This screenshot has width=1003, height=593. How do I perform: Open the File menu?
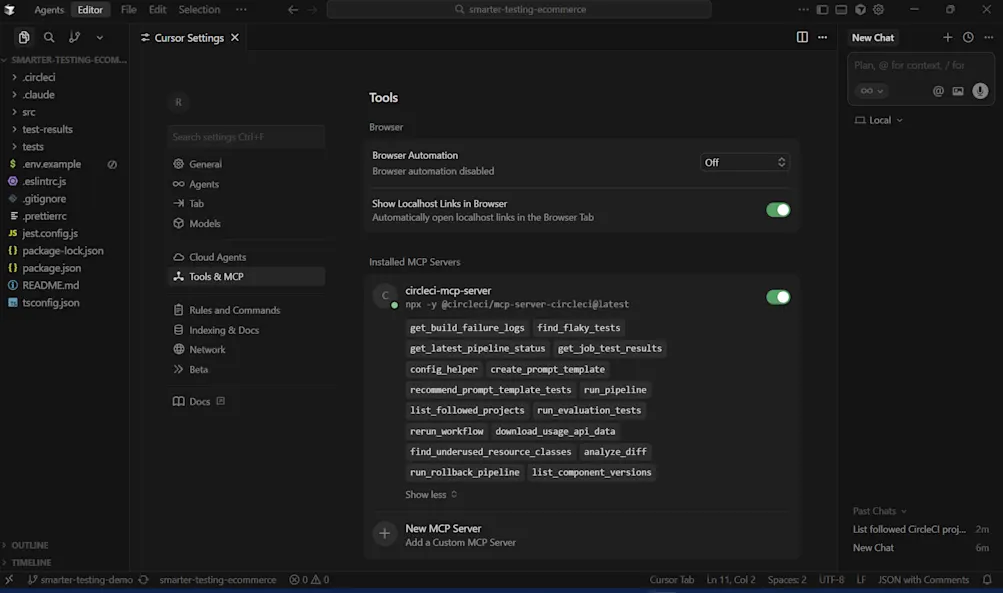[x=127, y=9]
